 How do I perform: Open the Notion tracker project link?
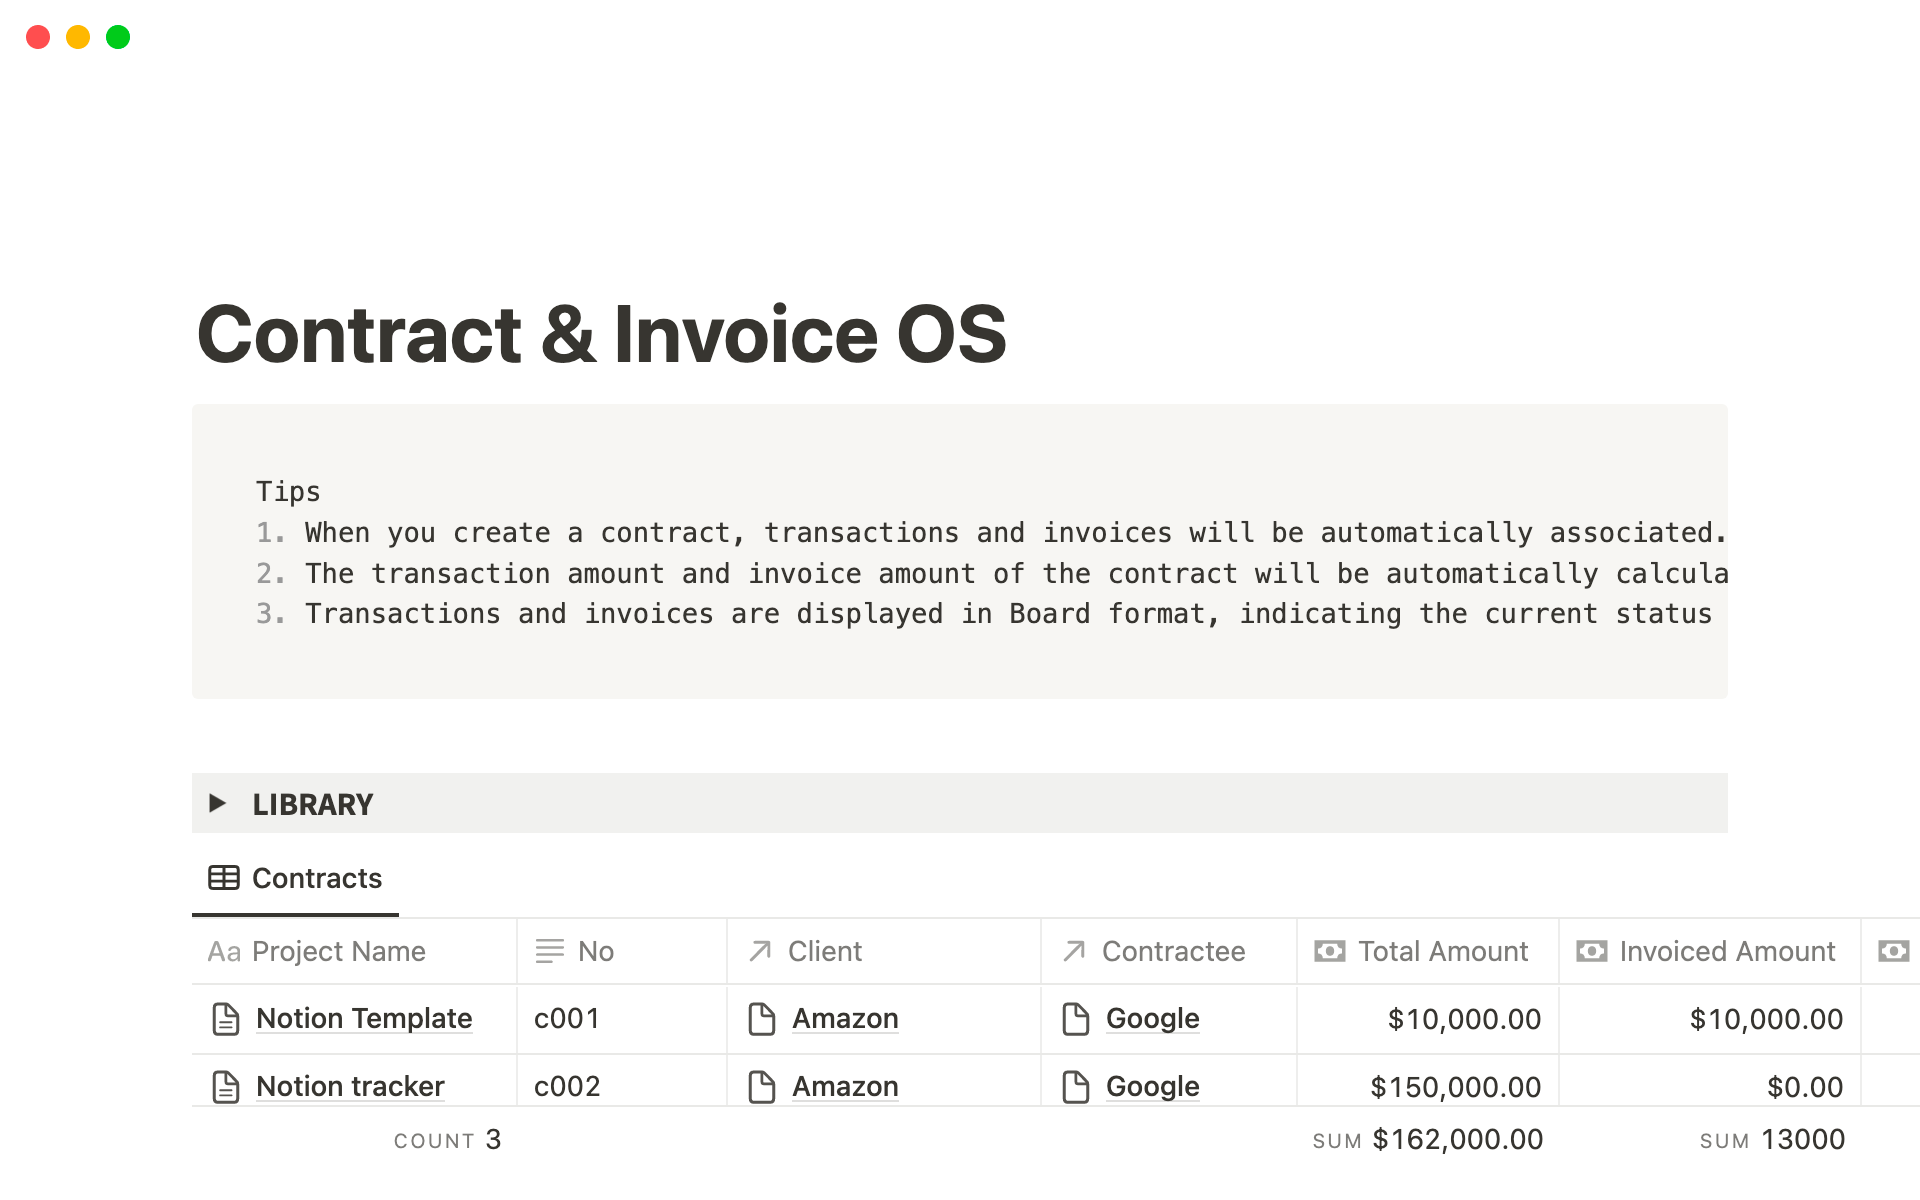(x=350, y=1086)
